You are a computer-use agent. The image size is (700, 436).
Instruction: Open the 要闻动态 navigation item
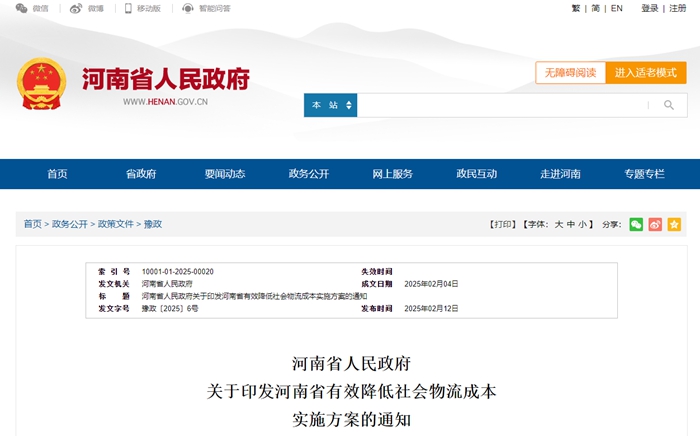(x=225, y=174)
